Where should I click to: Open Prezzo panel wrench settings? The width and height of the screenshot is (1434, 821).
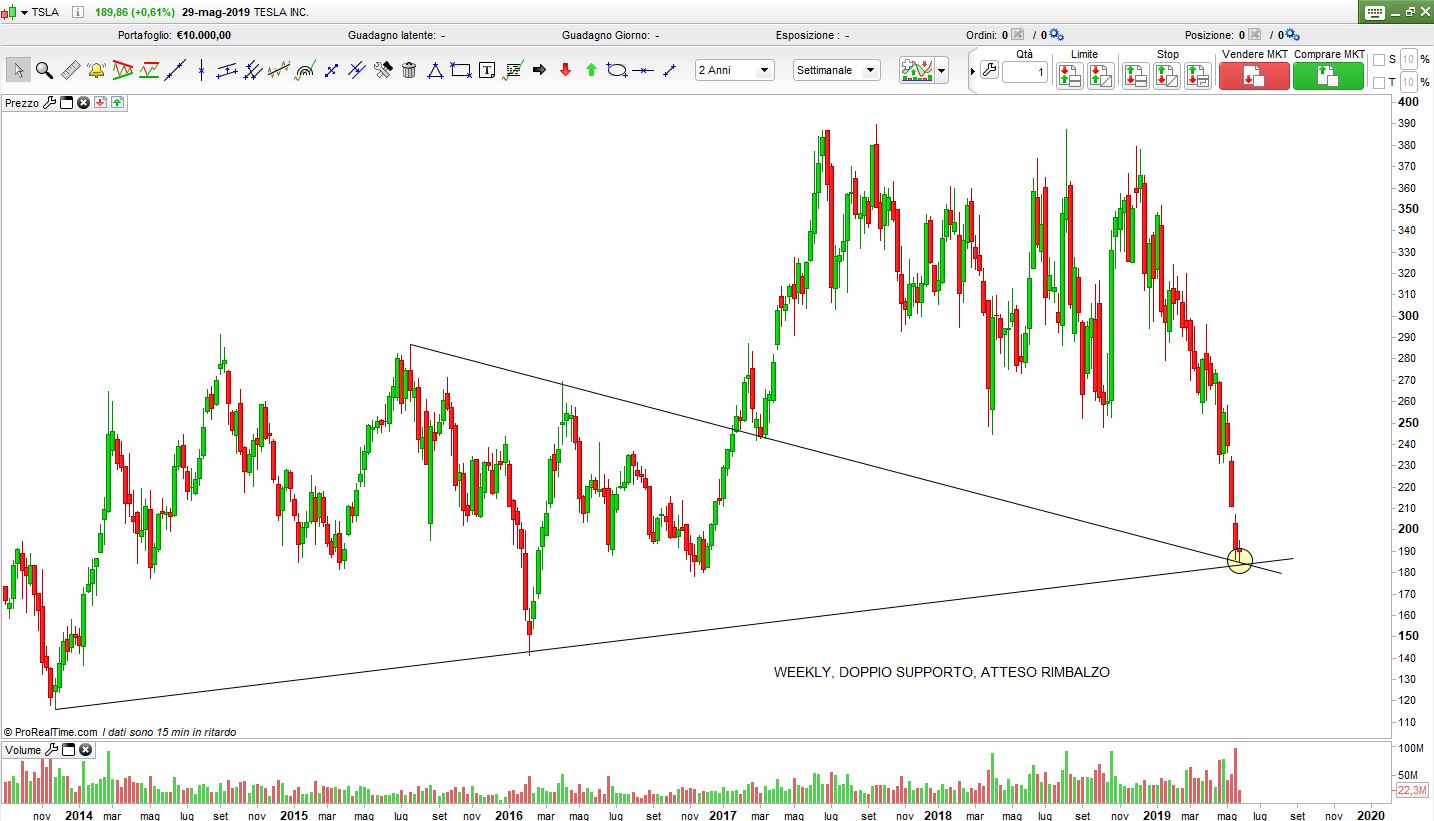(50, 103)
